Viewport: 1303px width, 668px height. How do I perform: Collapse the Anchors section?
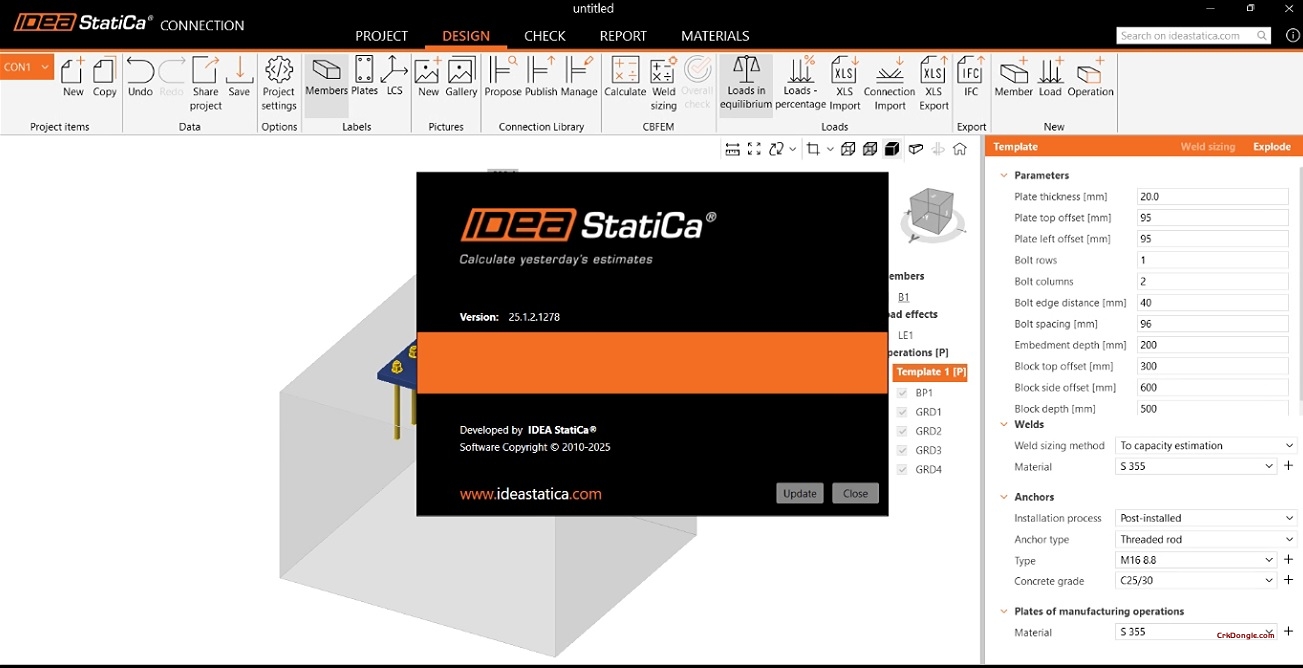coord(1004,497)
